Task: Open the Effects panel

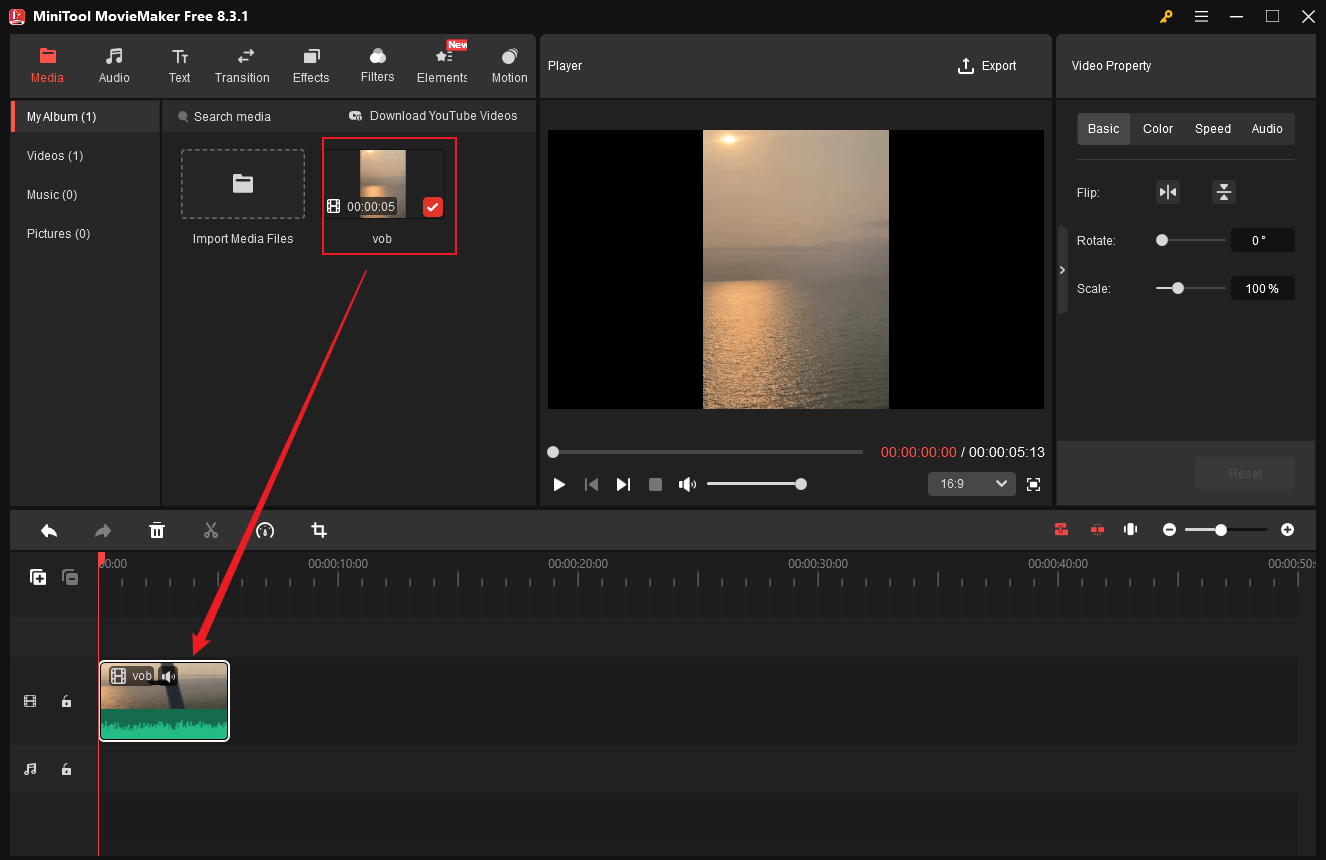Action: pos(310,65)
